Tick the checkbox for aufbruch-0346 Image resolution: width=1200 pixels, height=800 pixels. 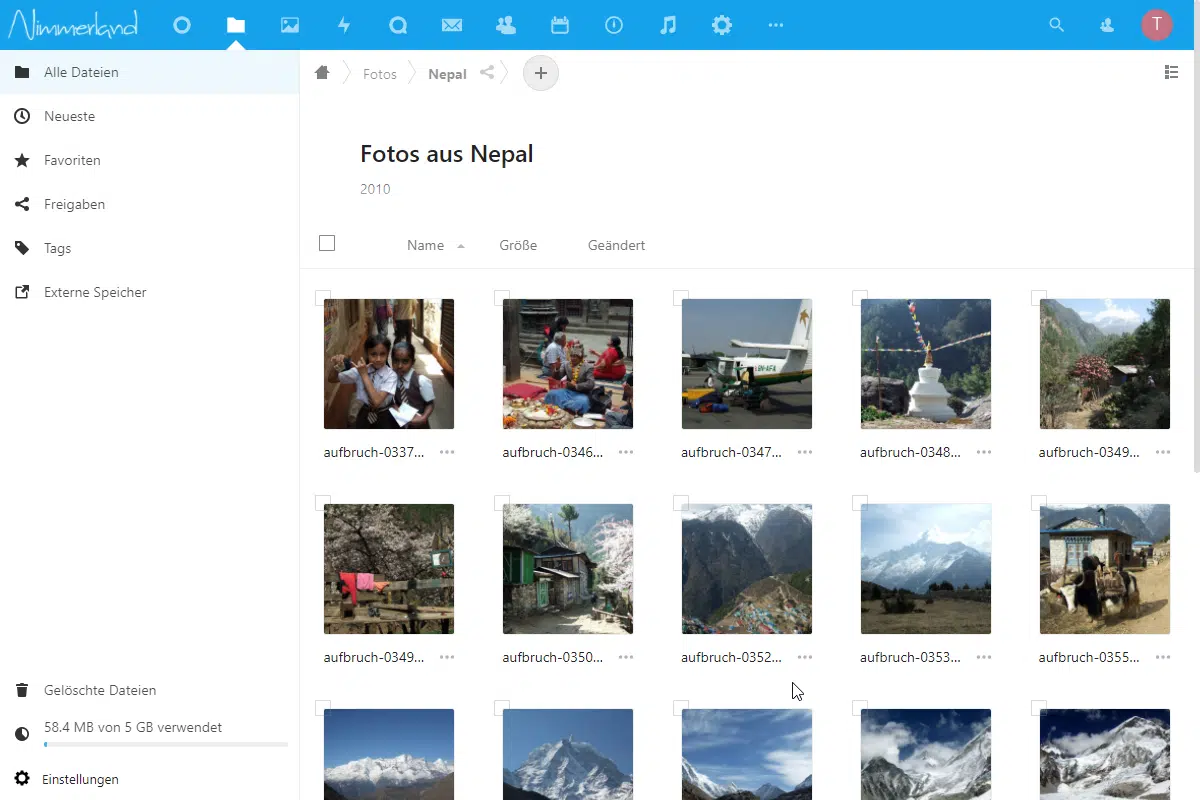pyautogui.click(x=501, y=297)
